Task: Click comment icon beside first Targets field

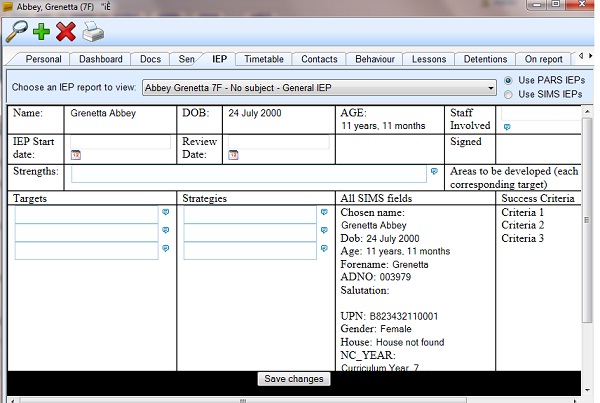Action: (x=165, y=212)
